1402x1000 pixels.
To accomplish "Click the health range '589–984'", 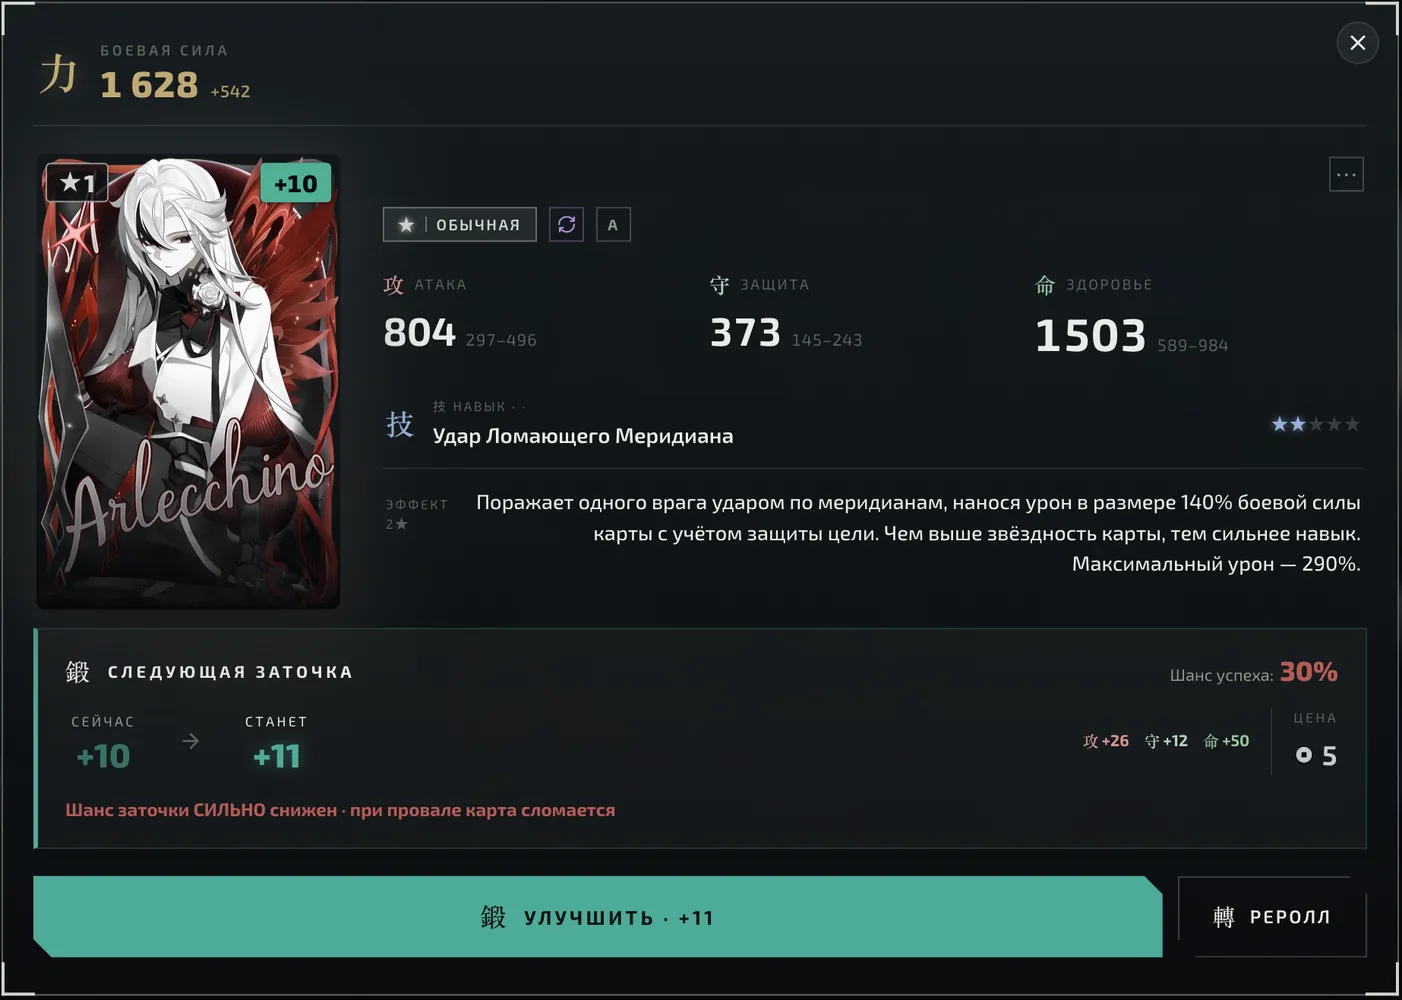I will pyautogui.click(x=1193, y=345).
